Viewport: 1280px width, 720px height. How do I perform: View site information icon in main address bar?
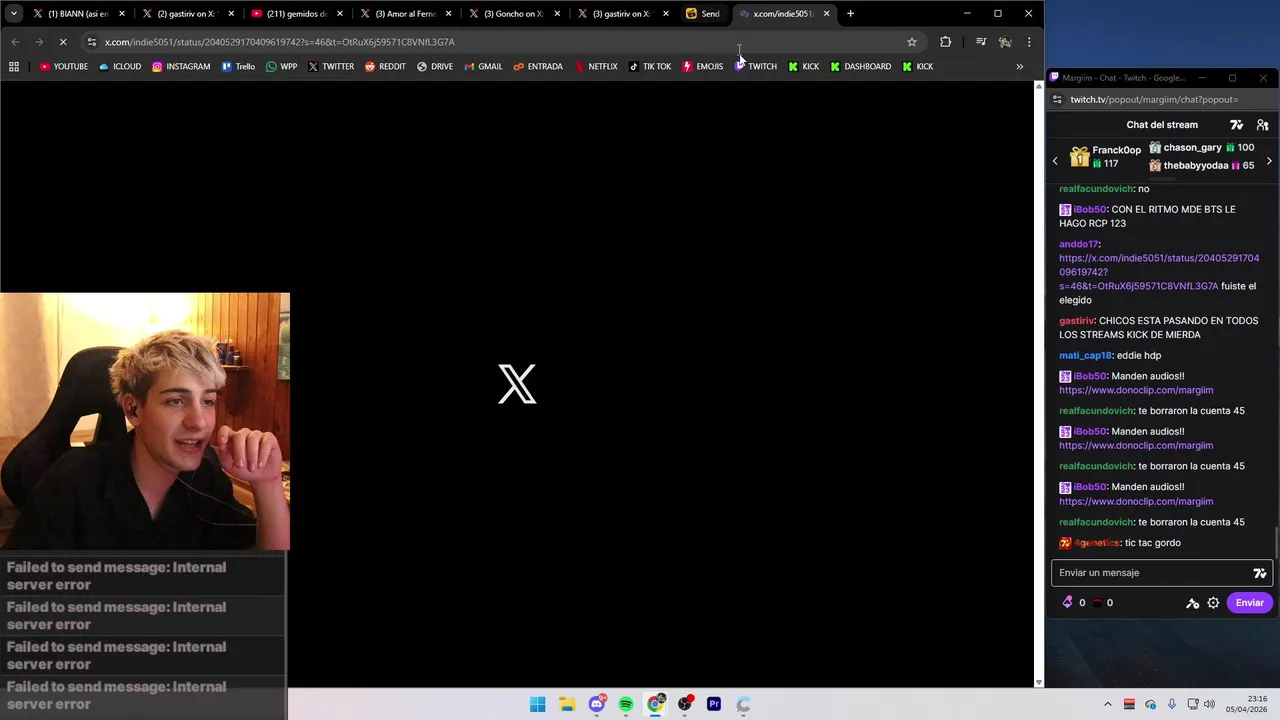tap(91, 42)
